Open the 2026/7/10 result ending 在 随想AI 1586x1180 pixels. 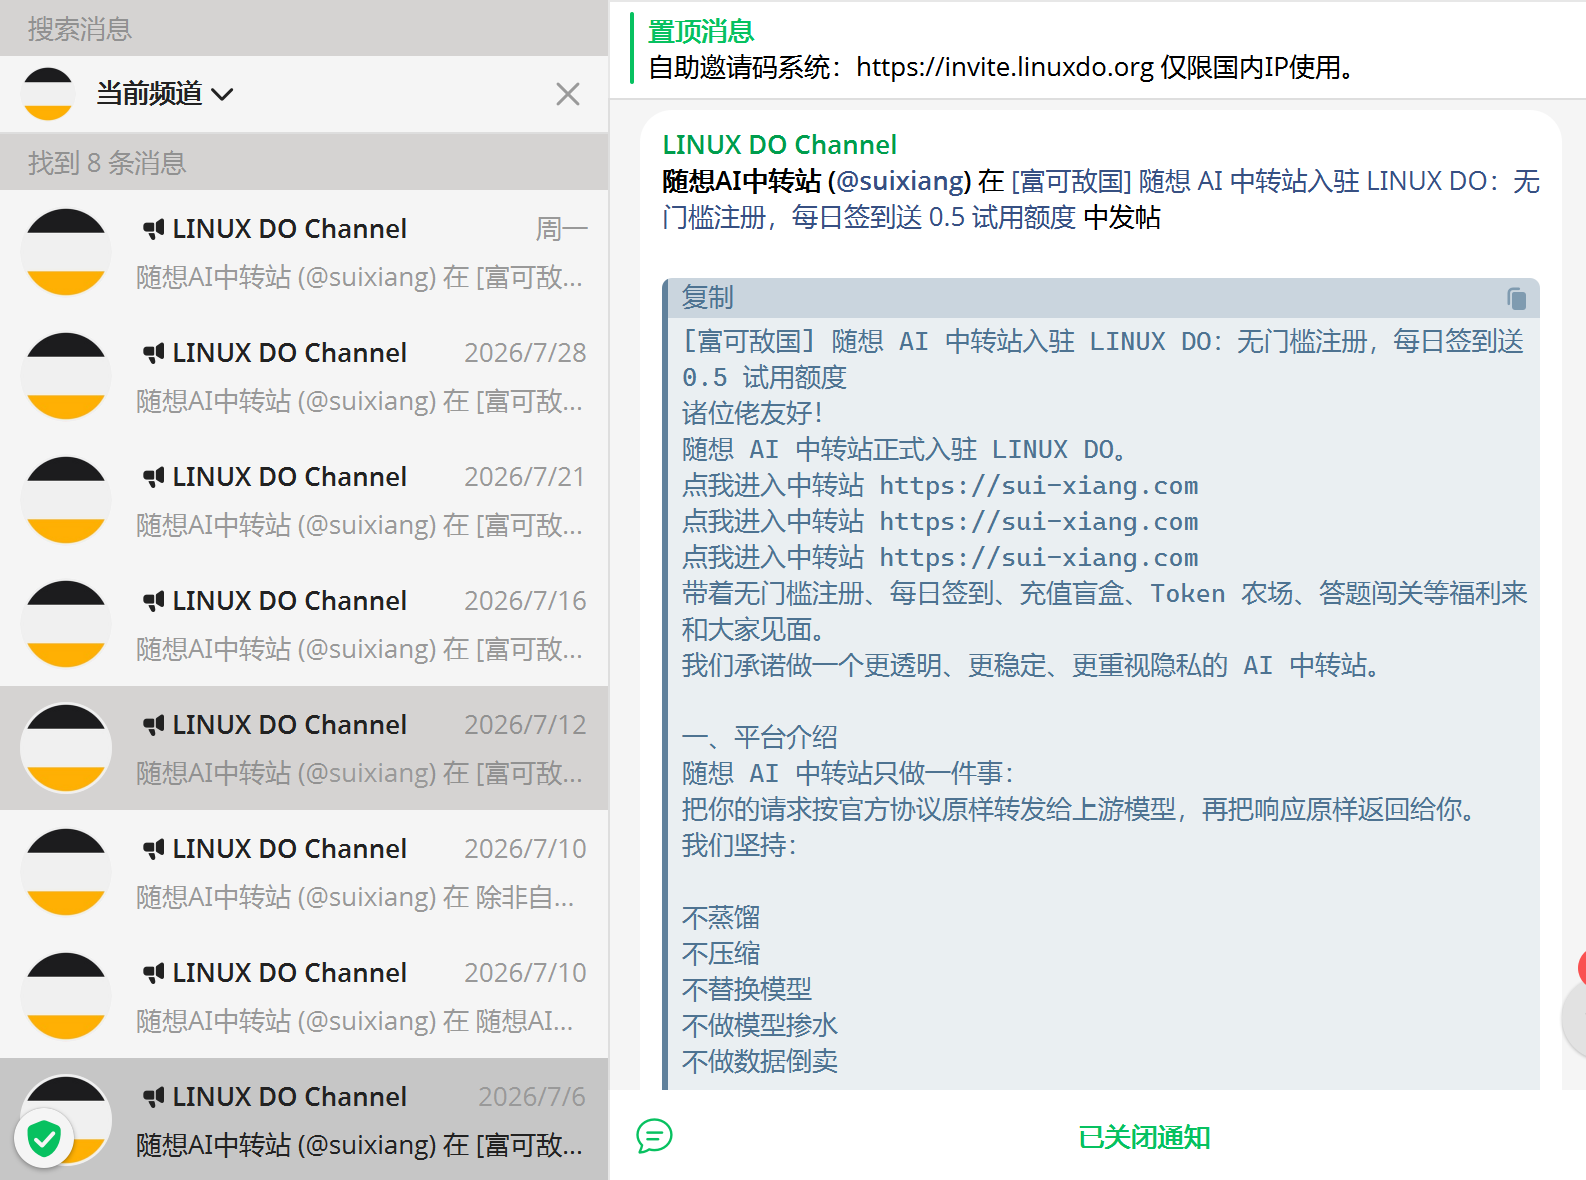coord(304,996)
